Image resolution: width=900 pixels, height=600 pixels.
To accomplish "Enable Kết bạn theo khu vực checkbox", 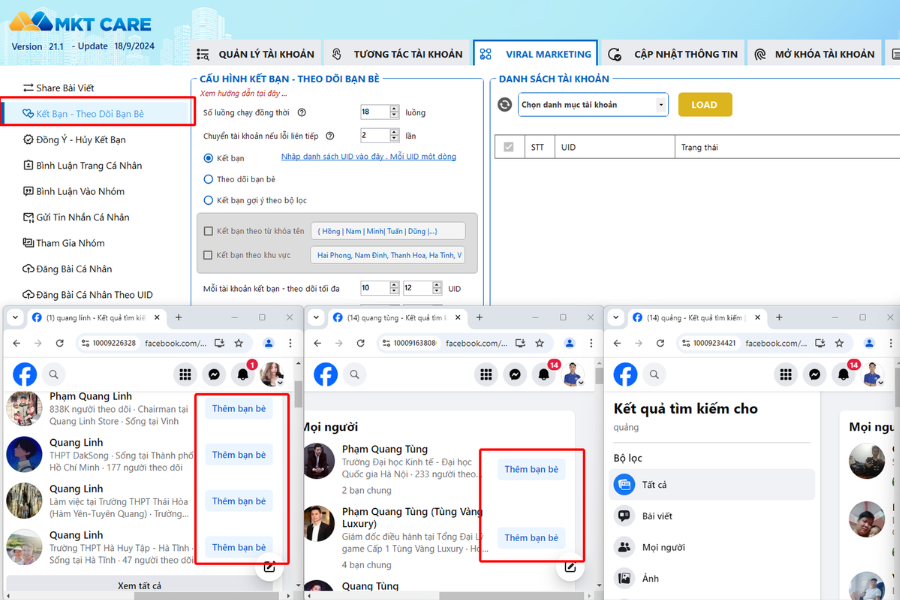I will [208, 255].
